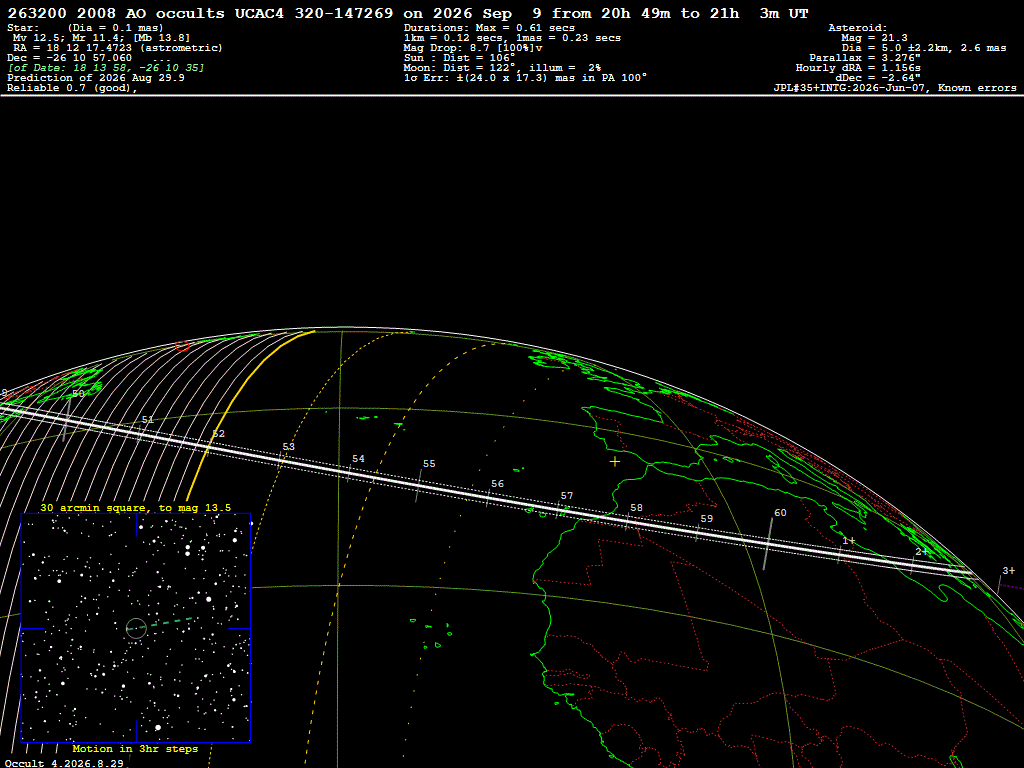Click time marker 50 at left edge
The image size is (1024, 768).
(78, 394)
